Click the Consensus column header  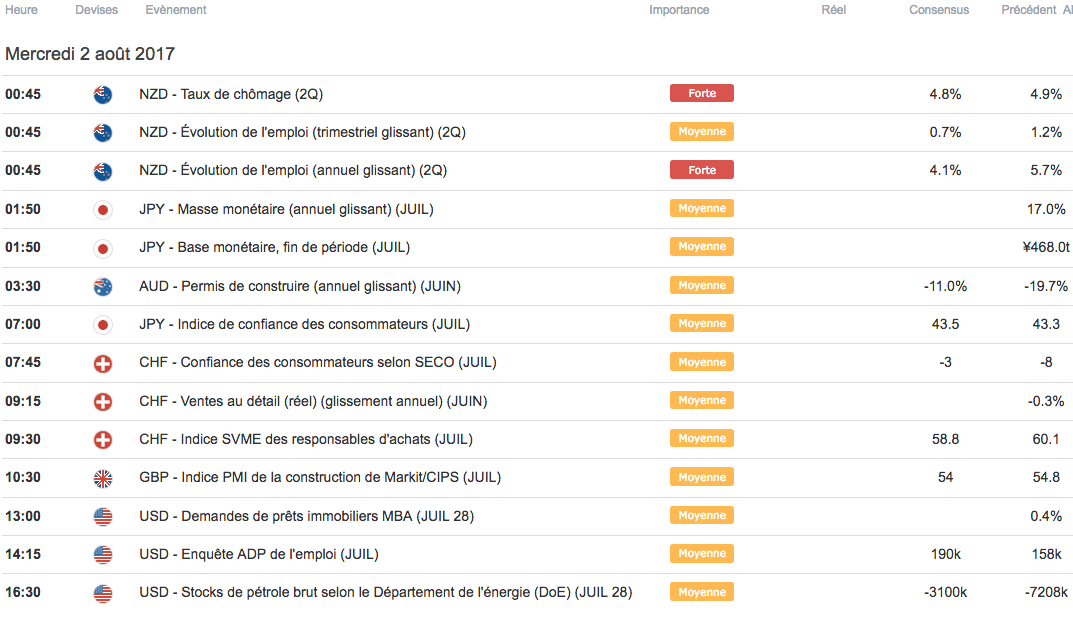coord(938,10)
